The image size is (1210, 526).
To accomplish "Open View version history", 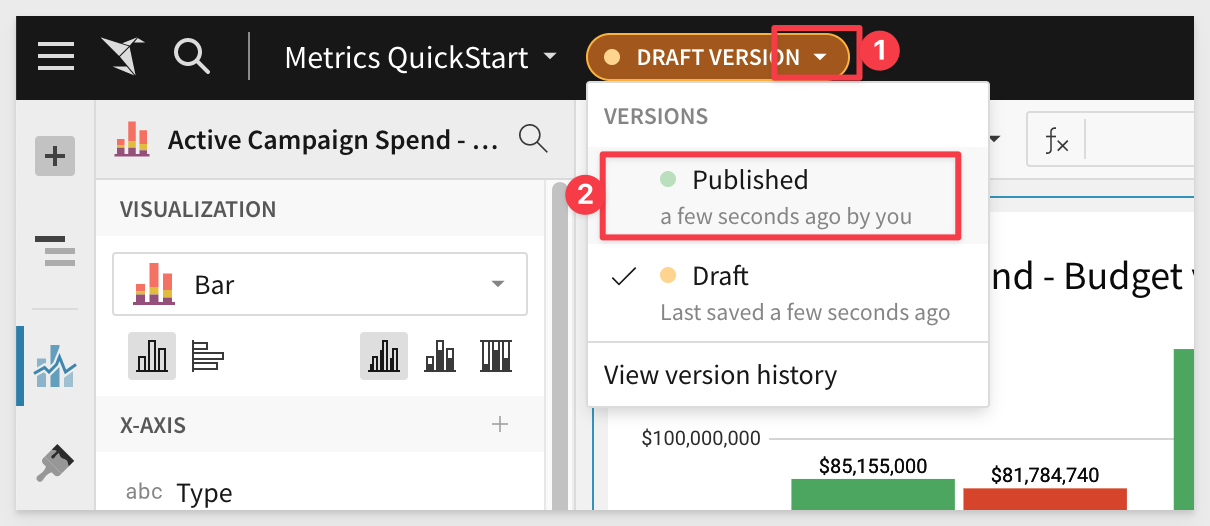I will point(720,375).
